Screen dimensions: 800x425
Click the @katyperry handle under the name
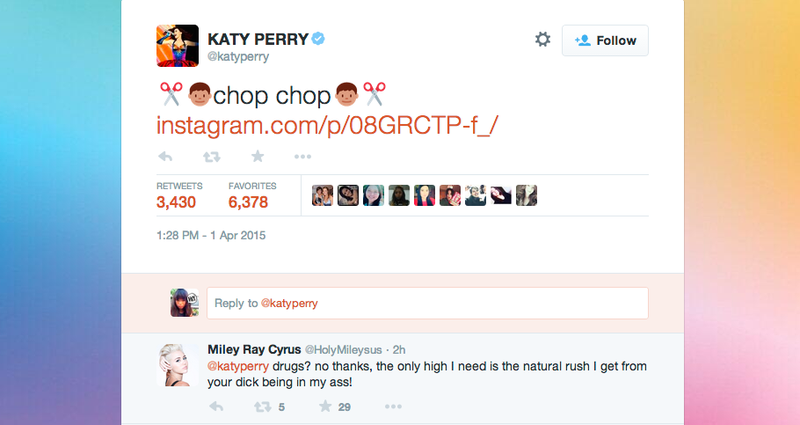(x=238, y=57)
